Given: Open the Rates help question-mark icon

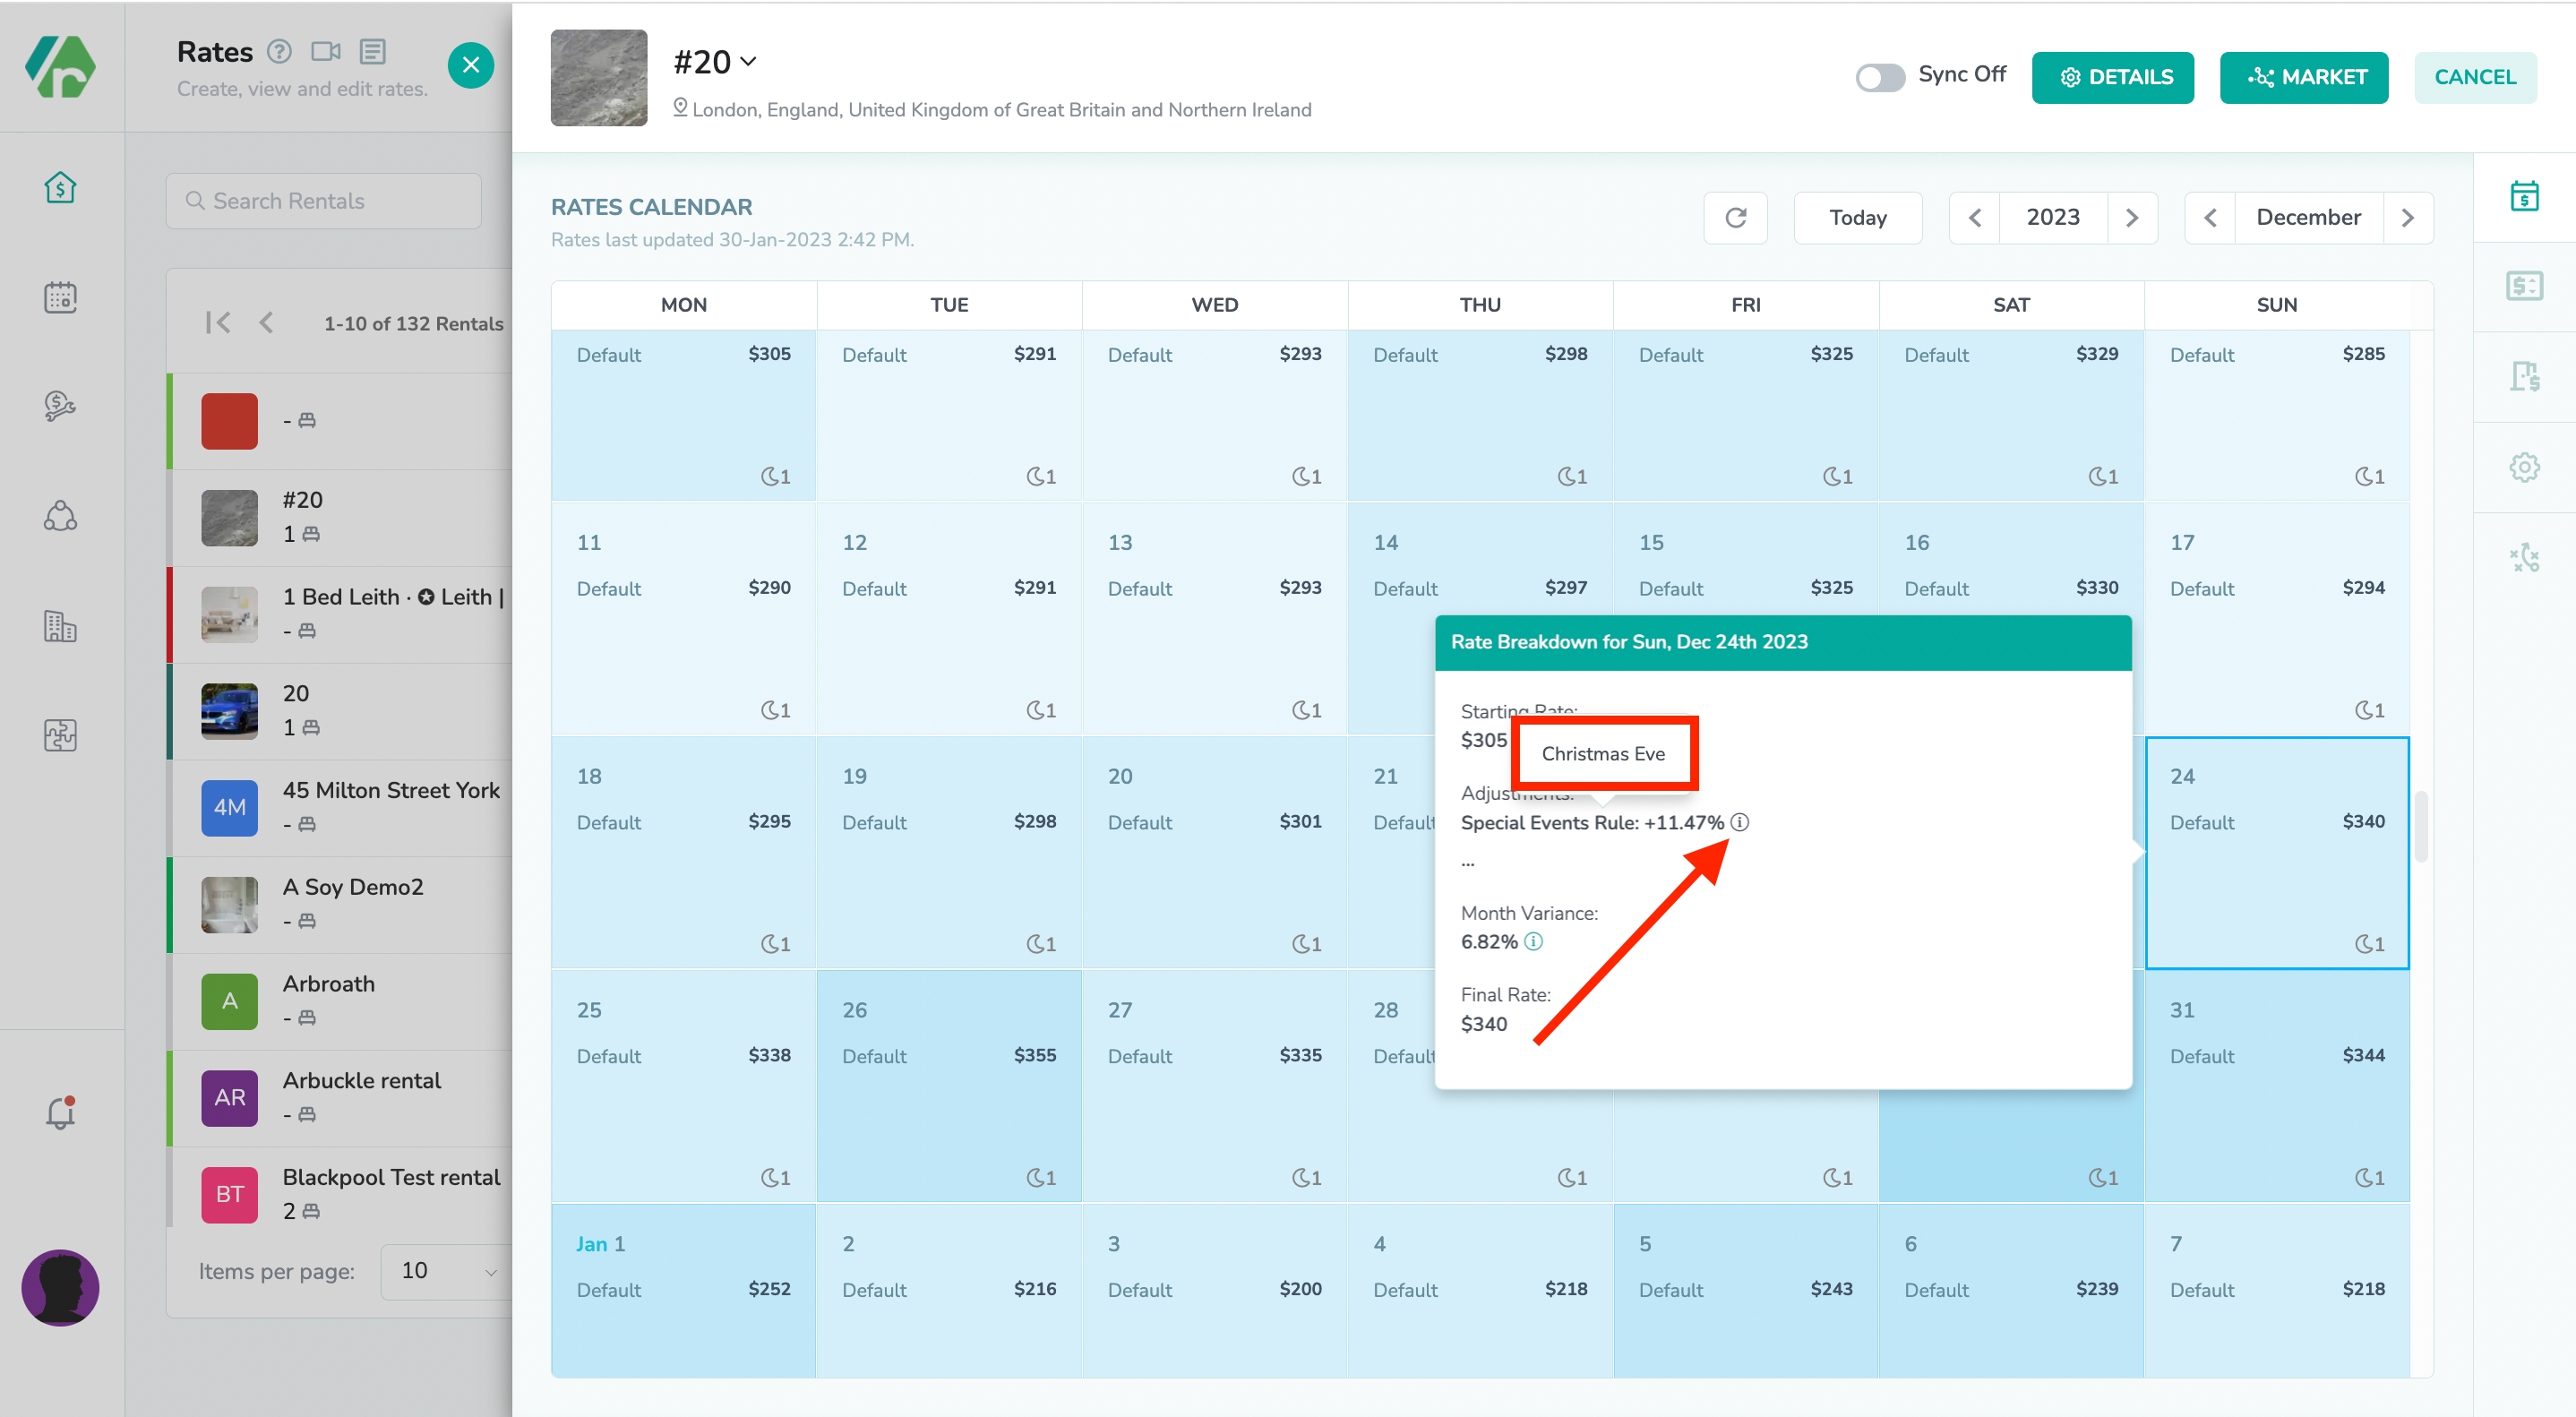Looking at the screenshot, I should (280, 51).
